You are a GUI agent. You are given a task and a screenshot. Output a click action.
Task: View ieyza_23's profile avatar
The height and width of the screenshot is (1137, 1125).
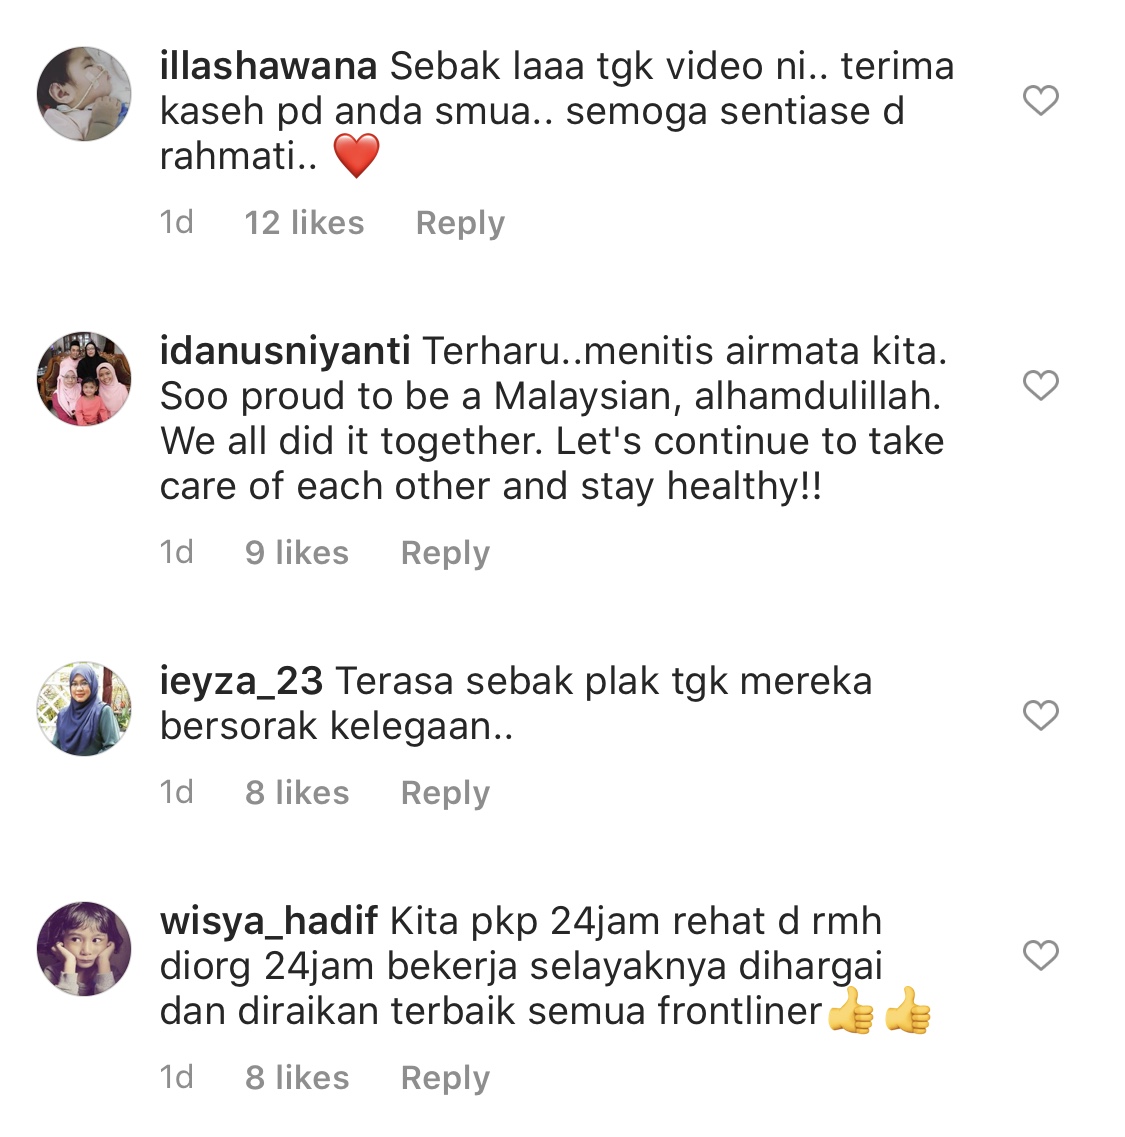tap(84, 708)
